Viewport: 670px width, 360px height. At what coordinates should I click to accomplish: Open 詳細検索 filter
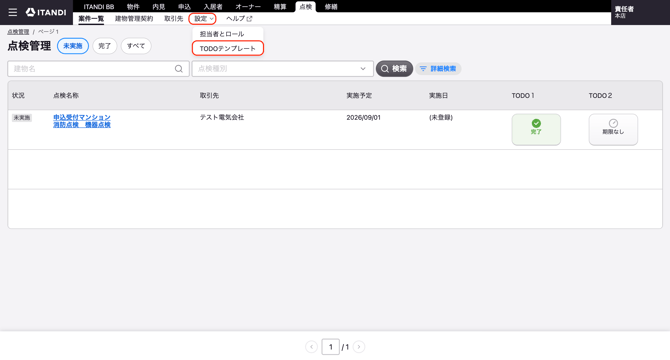click(x=438, y=69)
